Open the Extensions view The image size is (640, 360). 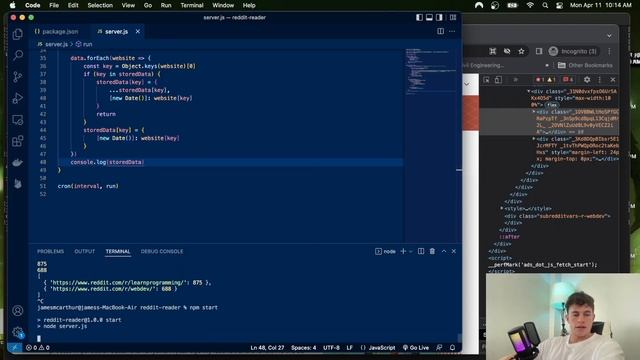pyautogui.click(x=18, y=141)
